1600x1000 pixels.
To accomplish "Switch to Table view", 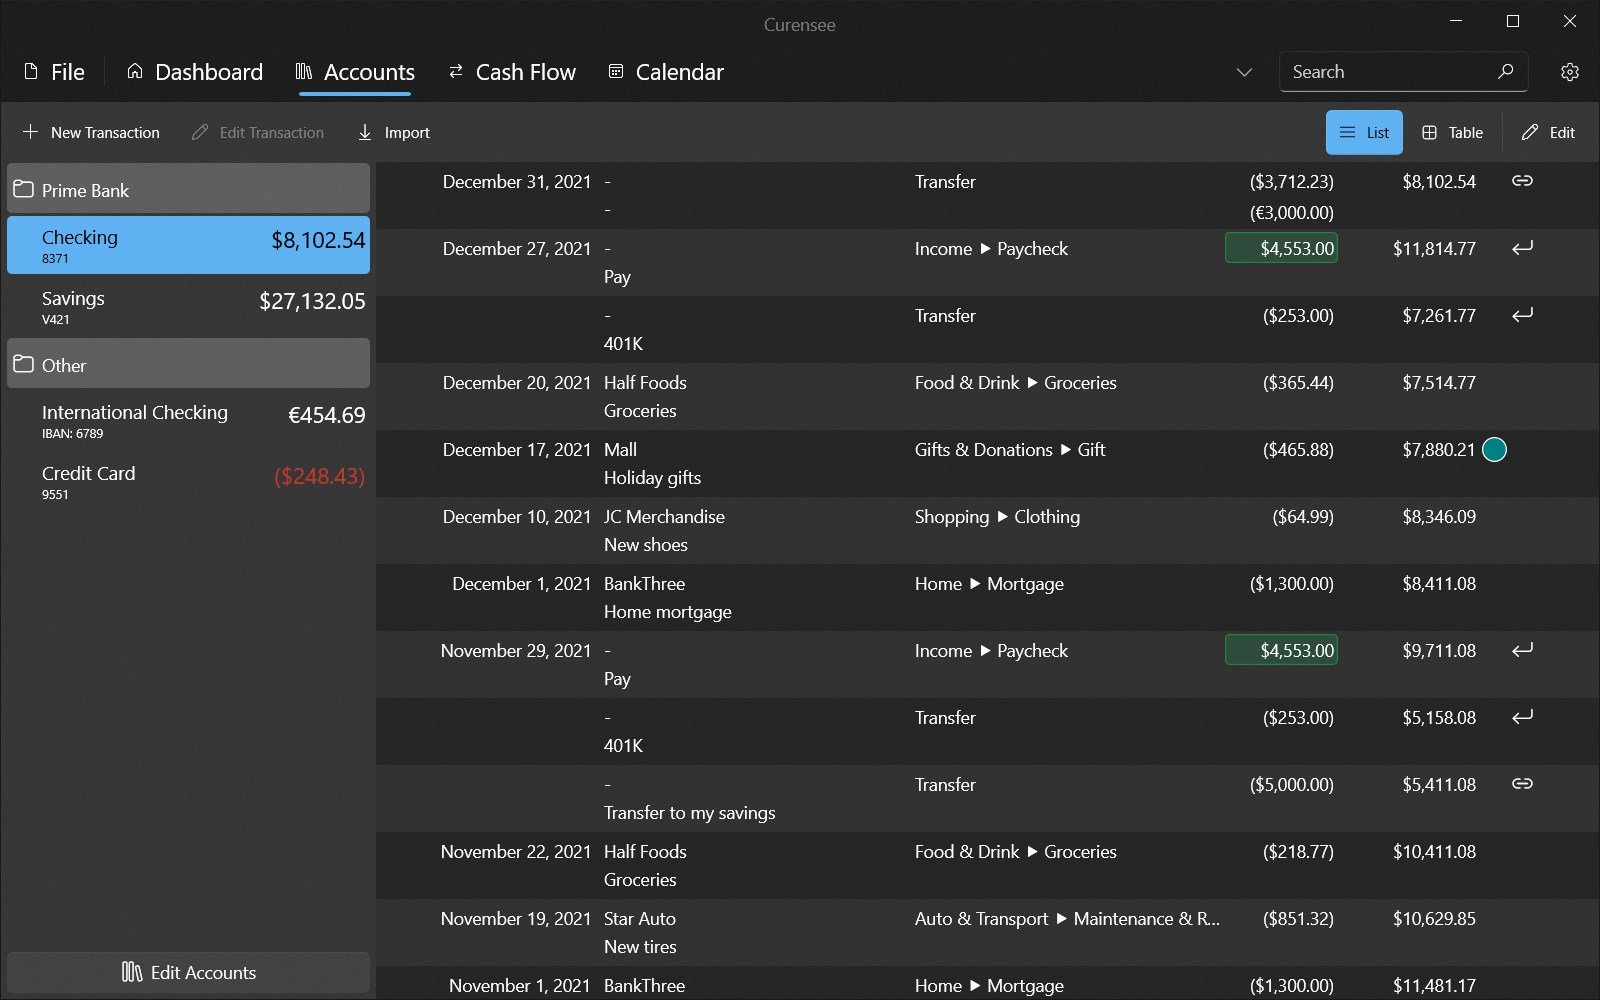I will pos(1452,133).
